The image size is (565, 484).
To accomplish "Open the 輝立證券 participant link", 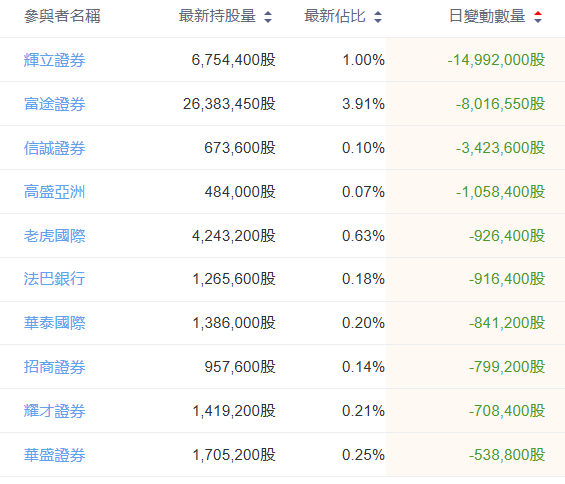I will click(x=54, y=60).
